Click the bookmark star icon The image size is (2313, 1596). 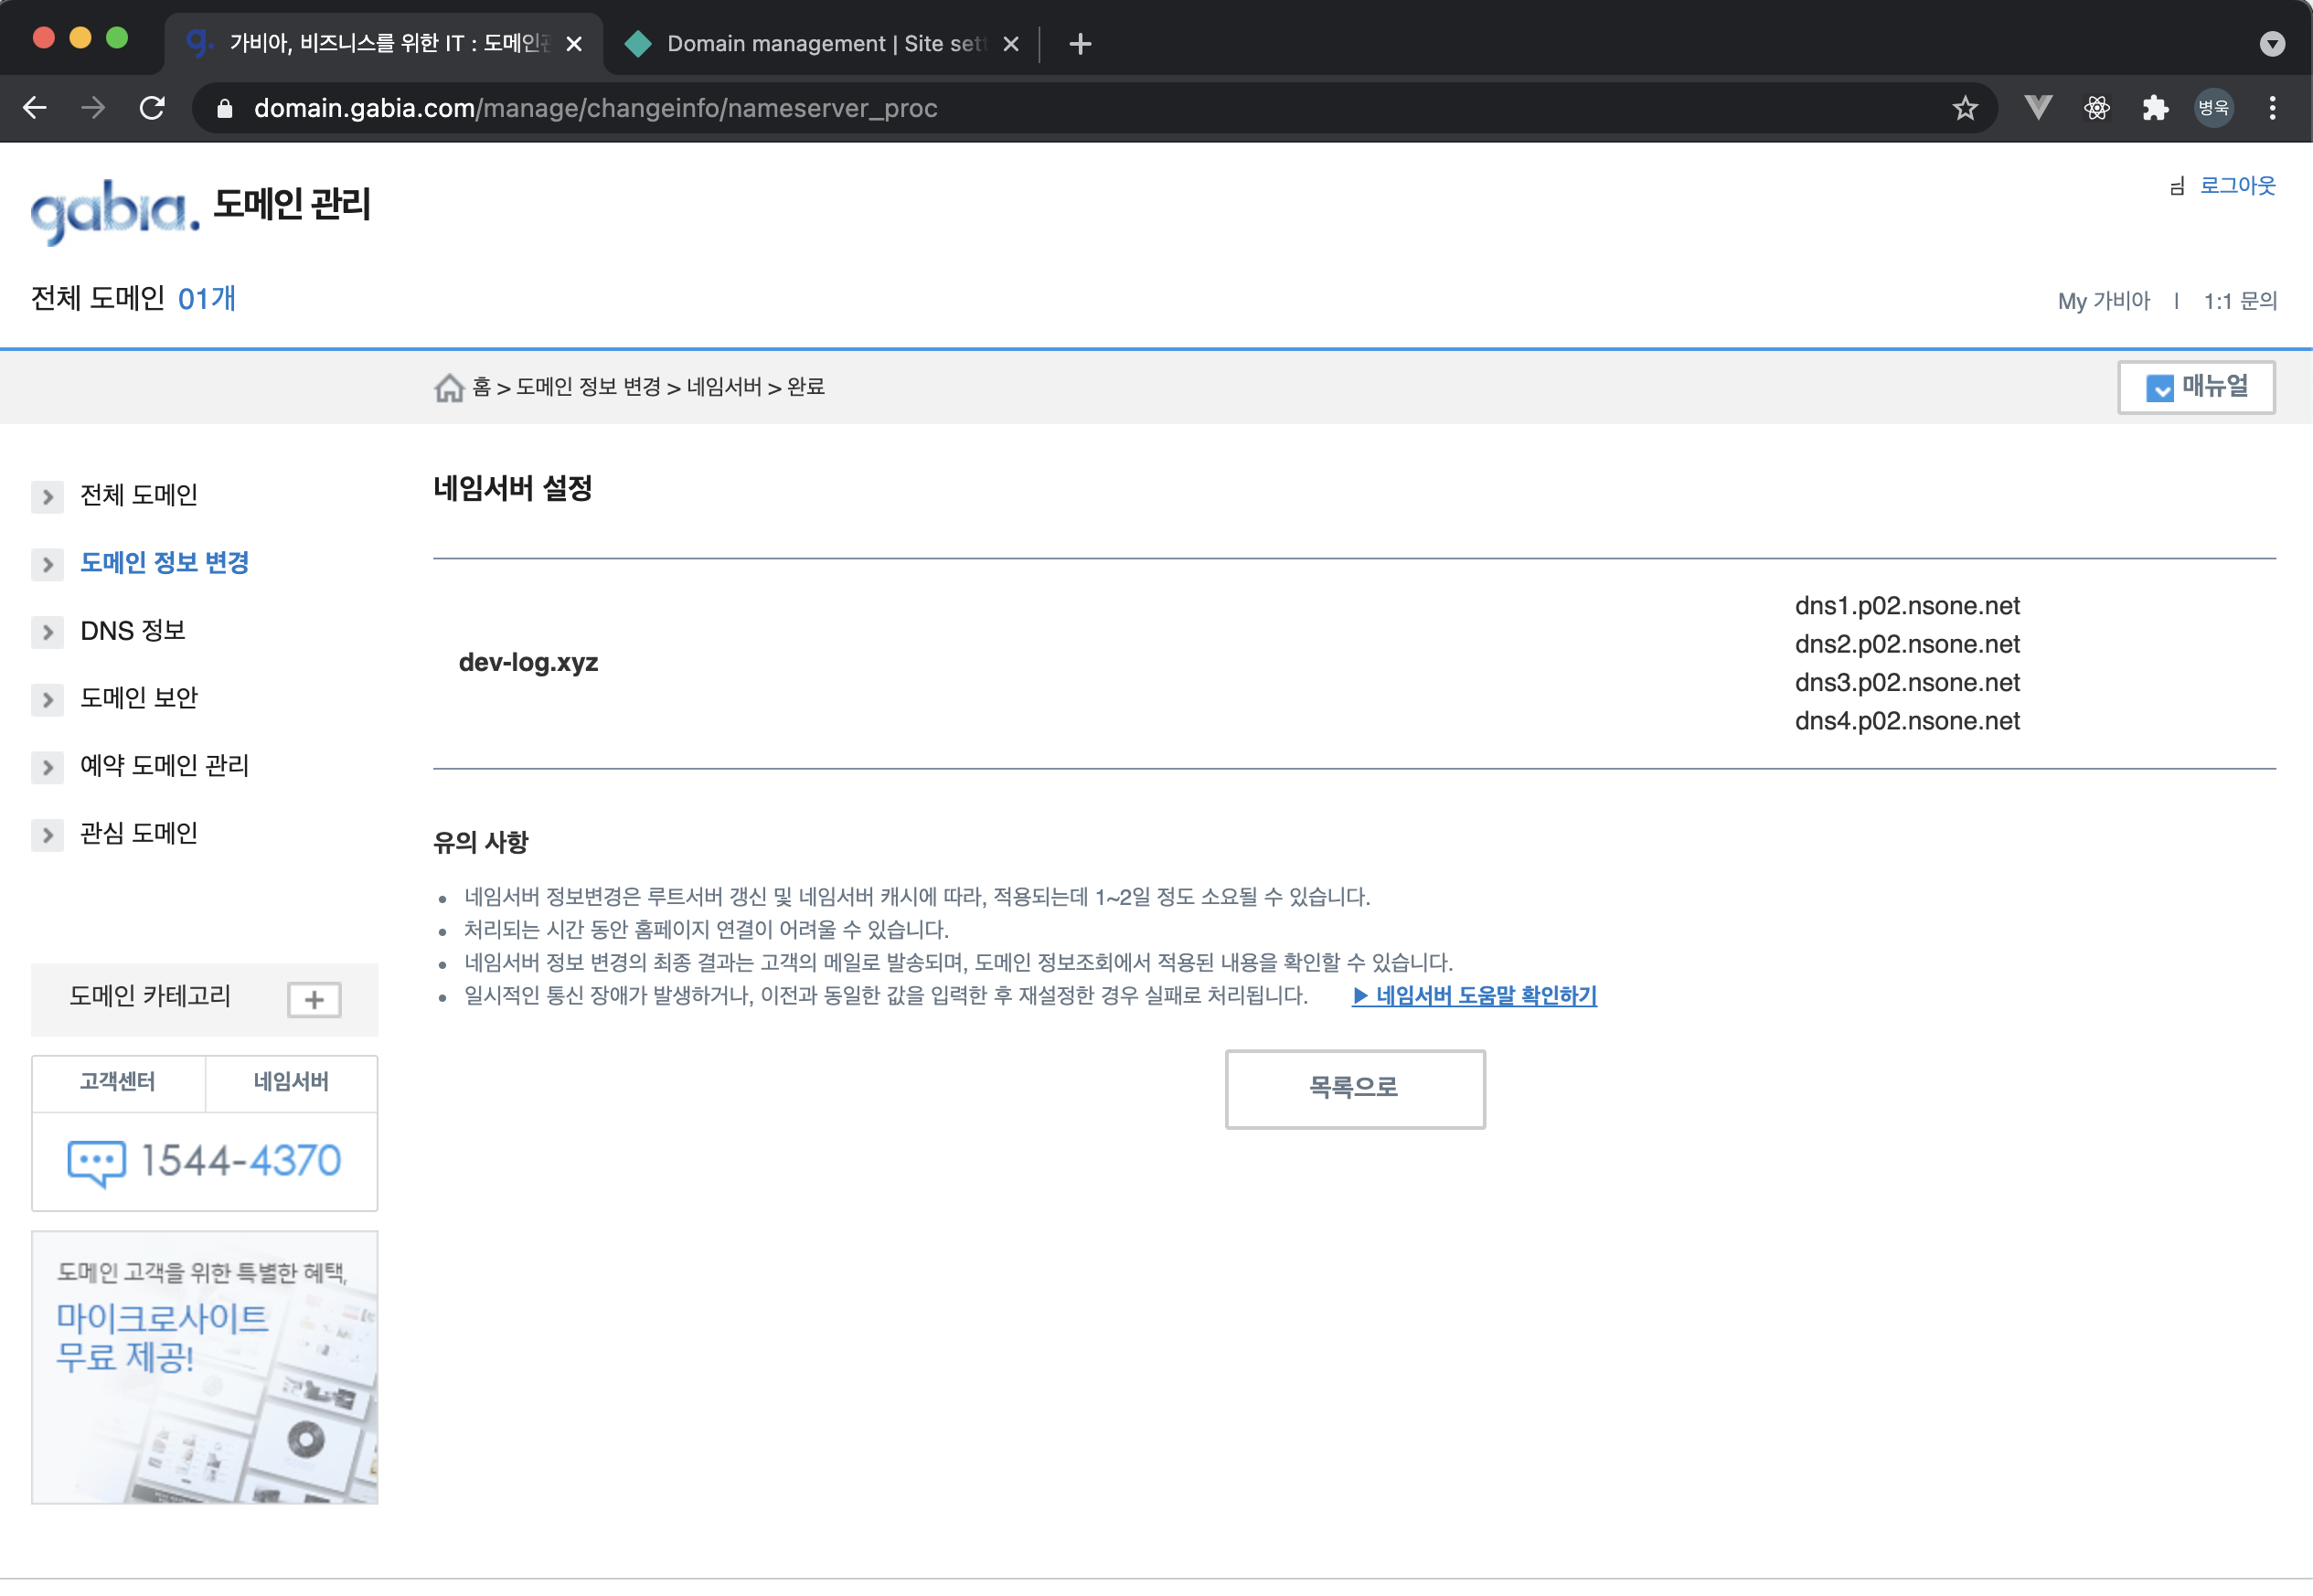pos(1964,108)
